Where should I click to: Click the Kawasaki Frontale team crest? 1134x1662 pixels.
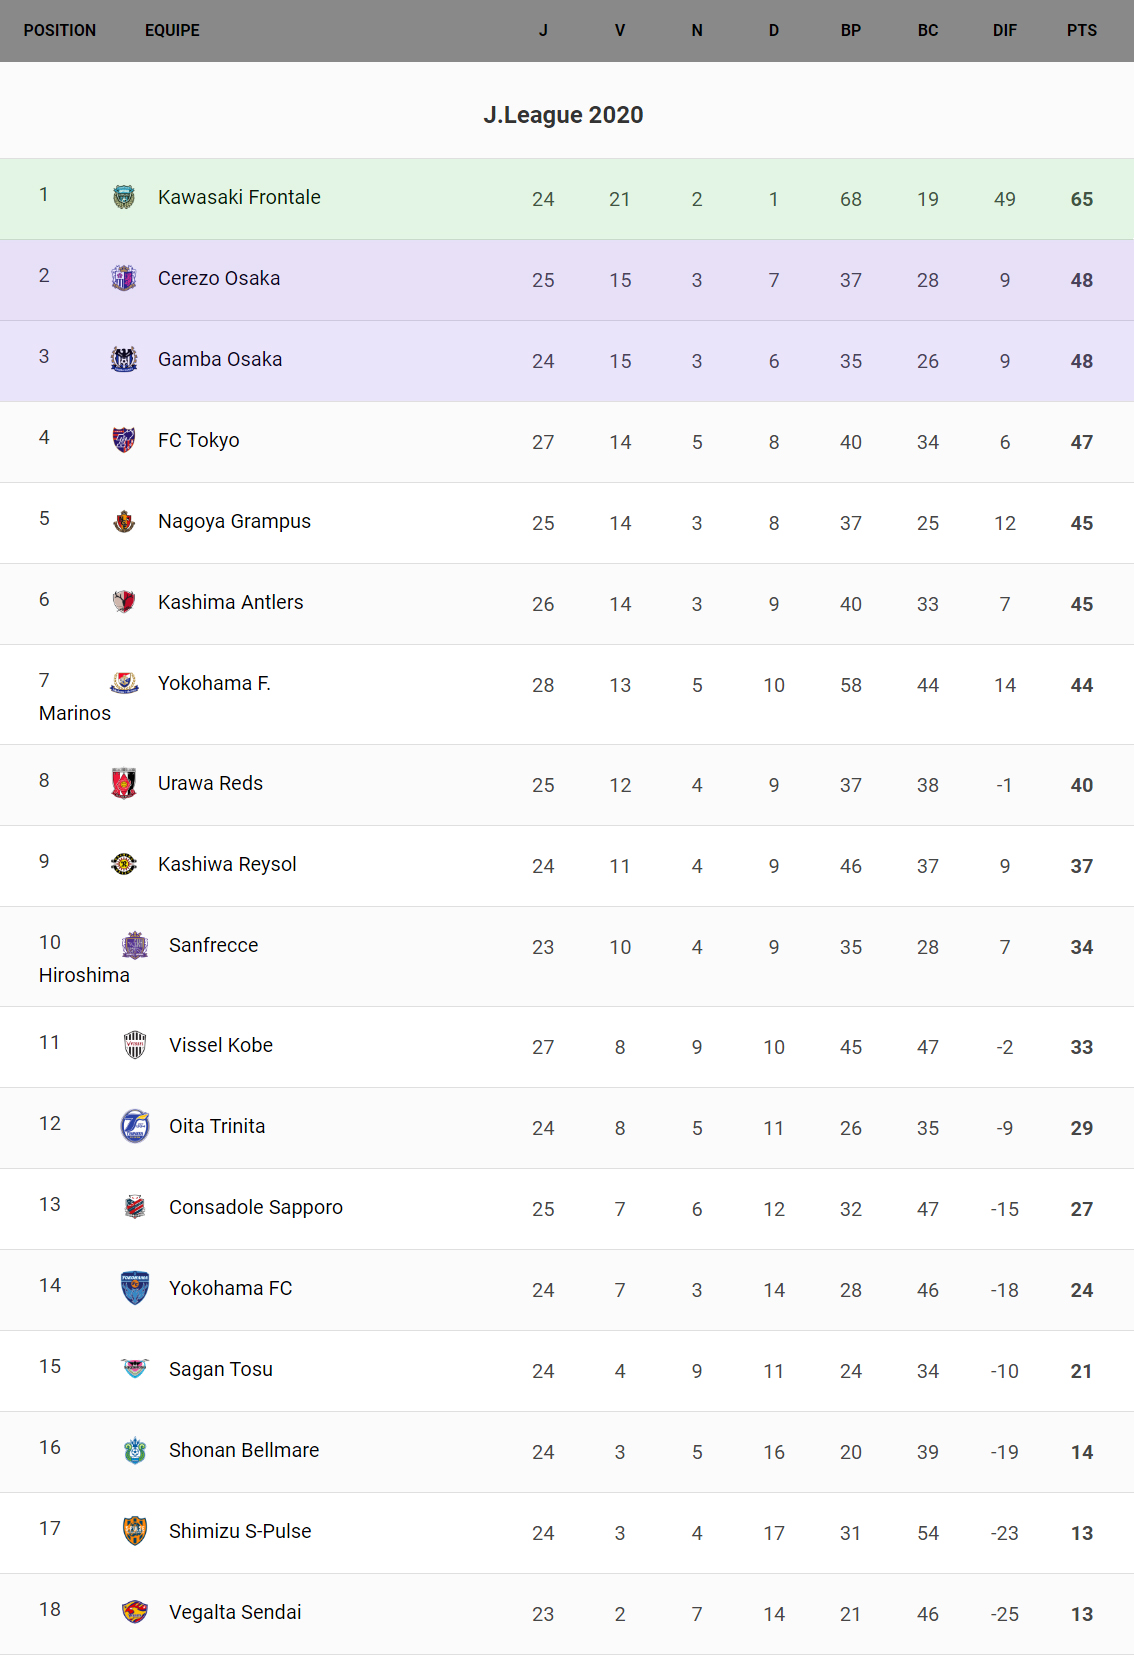[x=124, y=197]
